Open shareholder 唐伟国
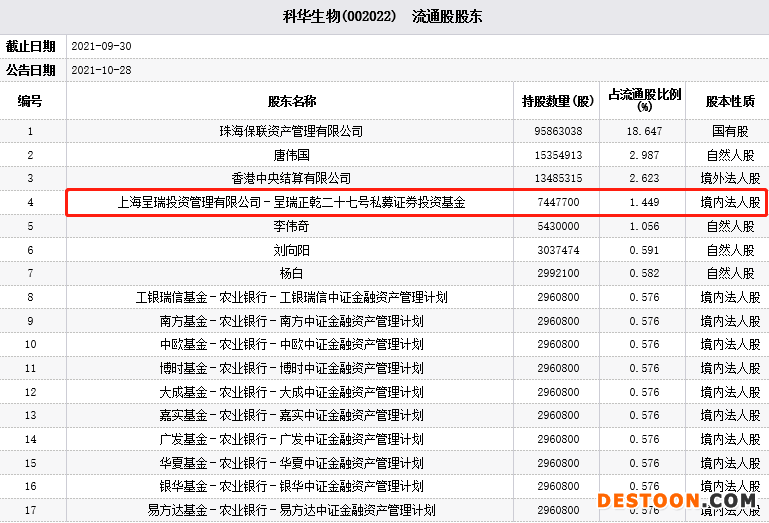This screenshot has height=523, width=769. 291,155
